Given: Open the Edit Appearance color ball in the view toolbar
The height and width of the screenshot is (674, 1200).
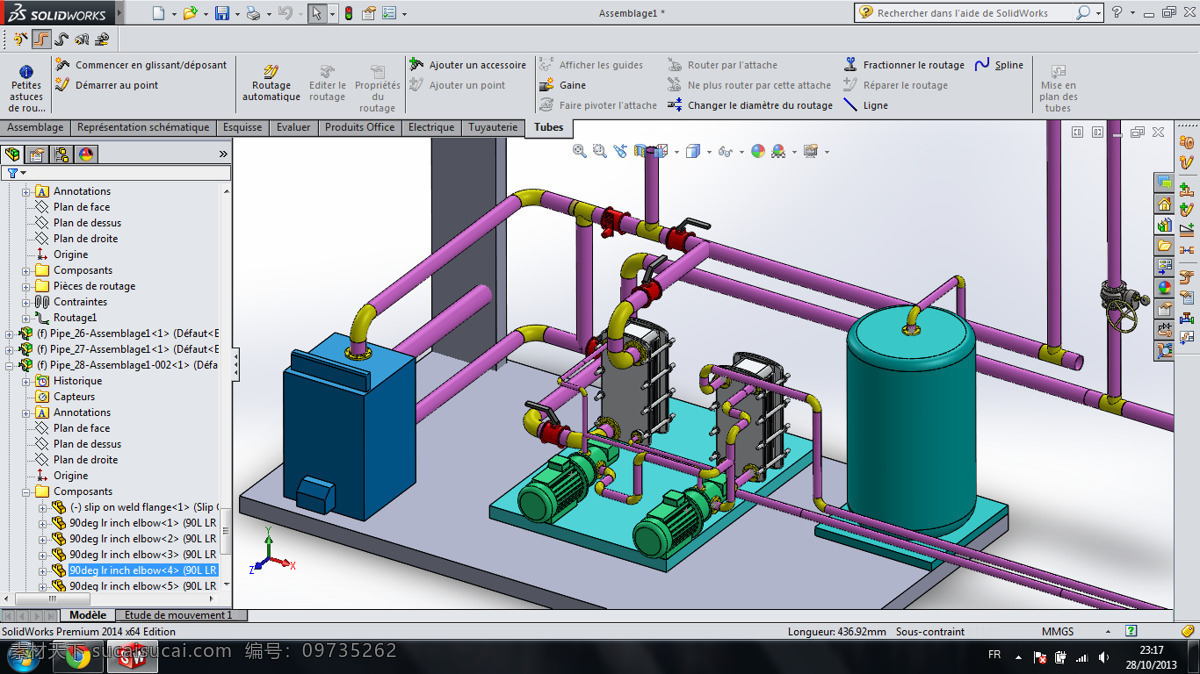Looking at the screenshot, I should [x=758, y=151].
